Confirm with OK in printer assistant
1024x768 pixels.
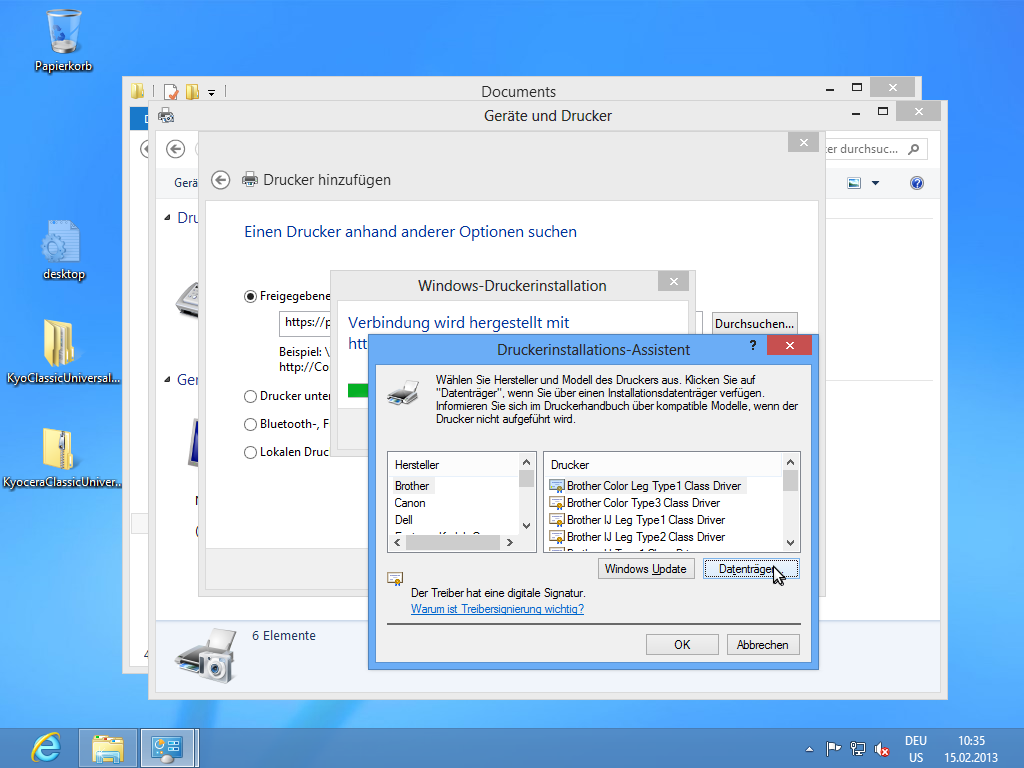tap(682, 645)
